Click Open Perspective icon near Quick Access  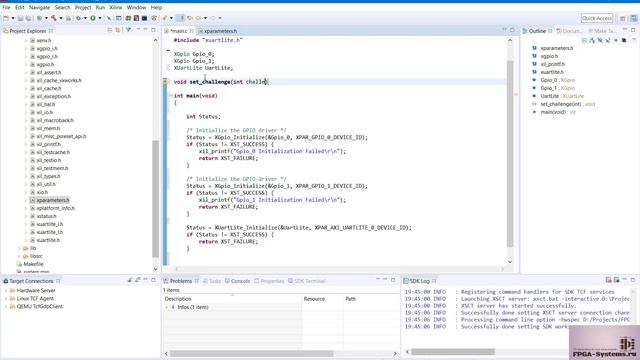point(622,18)
